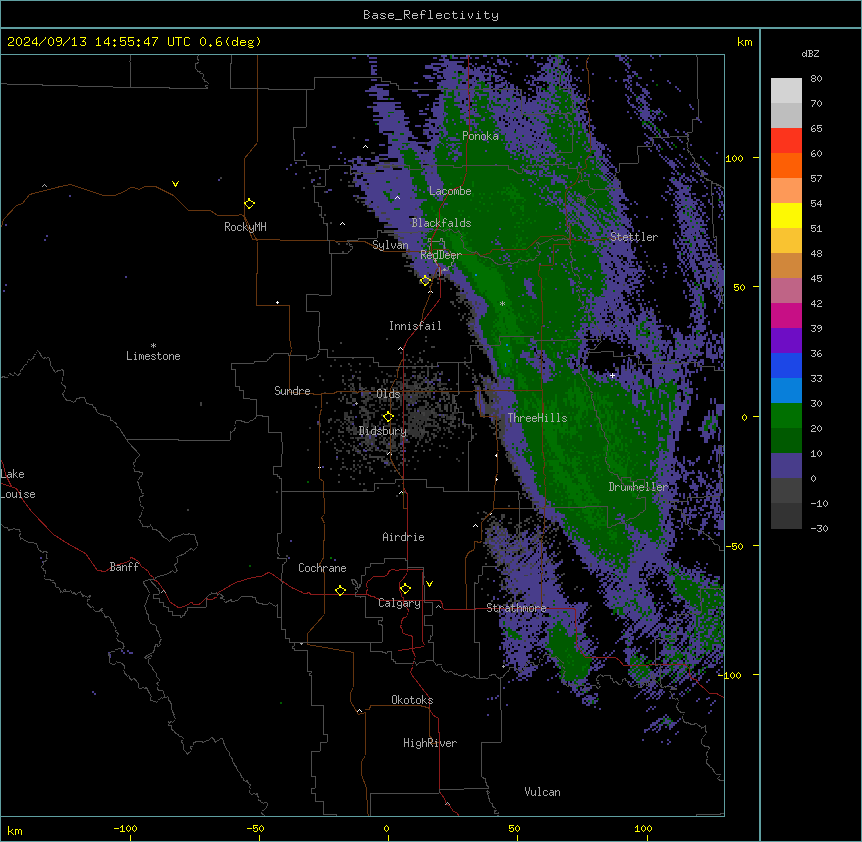Click the HighRiver town label
Screen dimensions: 862x842
click(x=430, y=743)
